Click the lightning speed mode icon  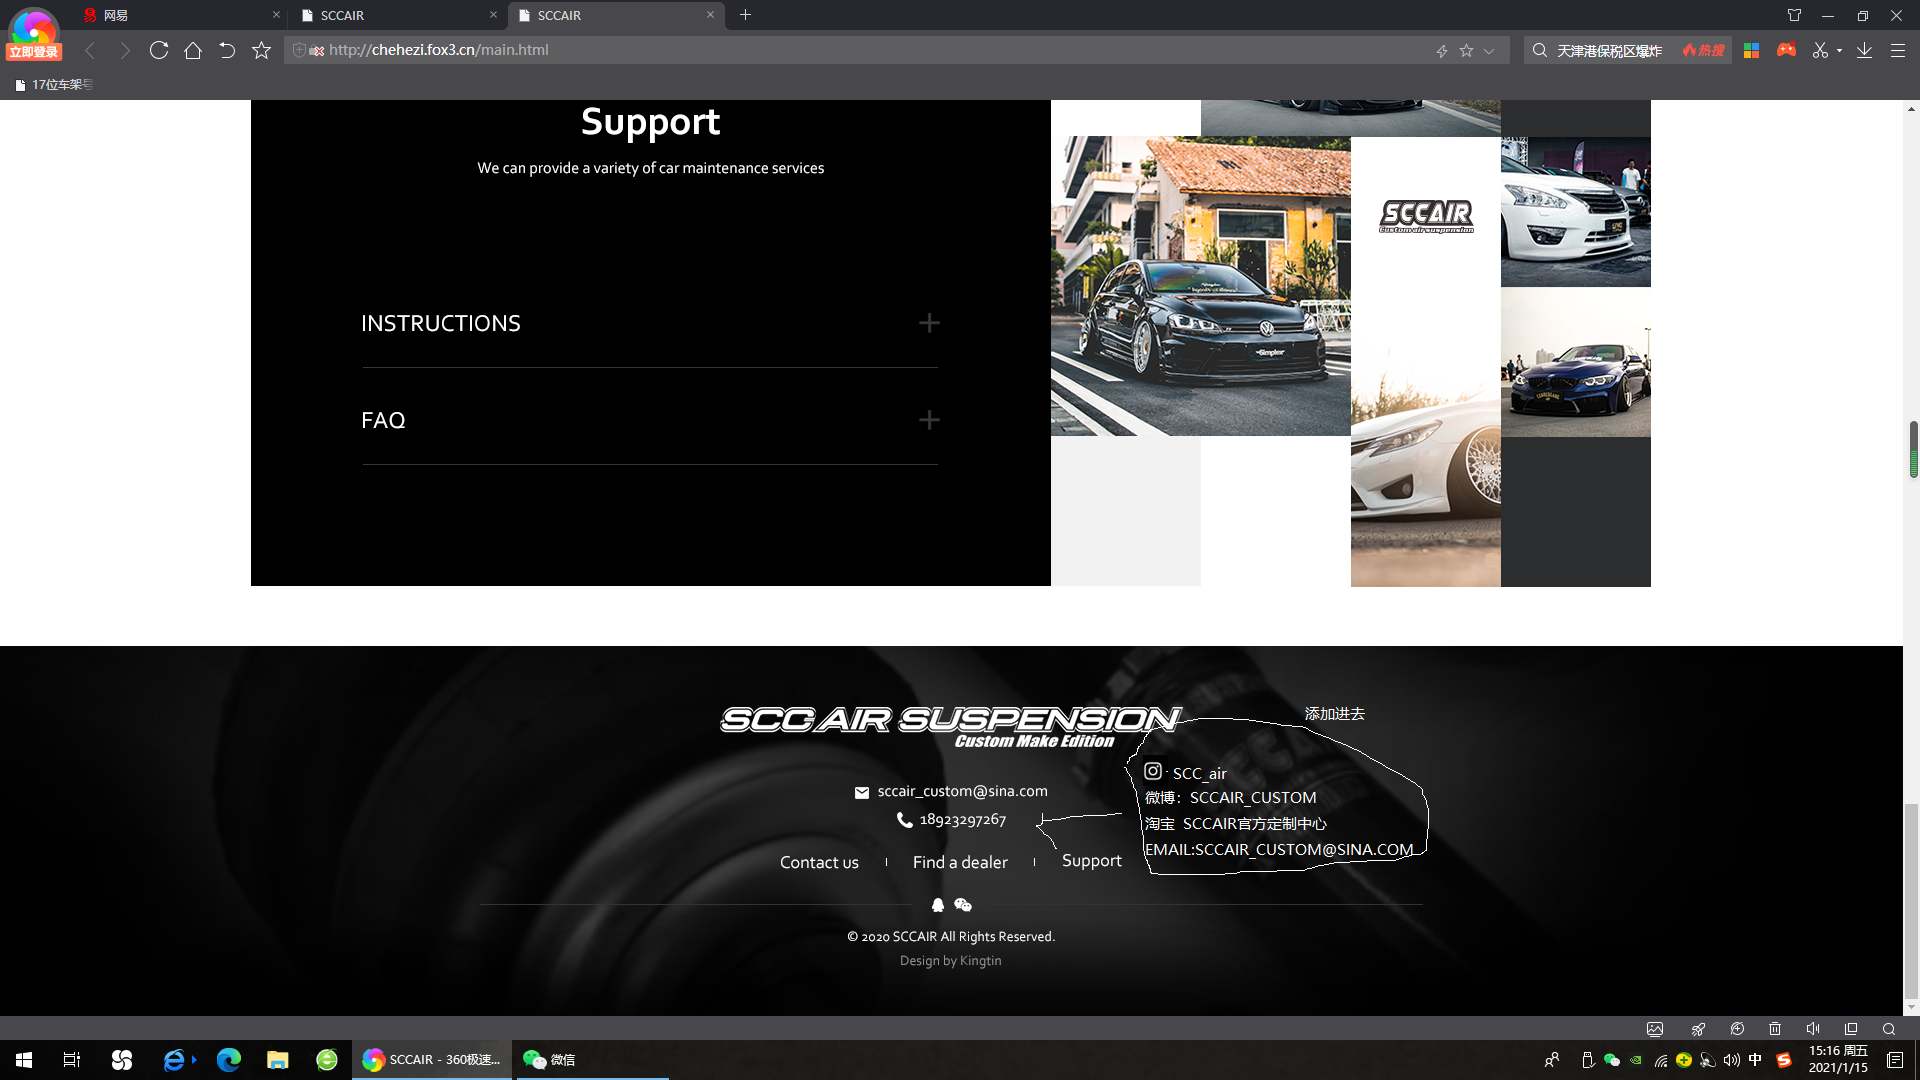click(x=1442, y=50)
